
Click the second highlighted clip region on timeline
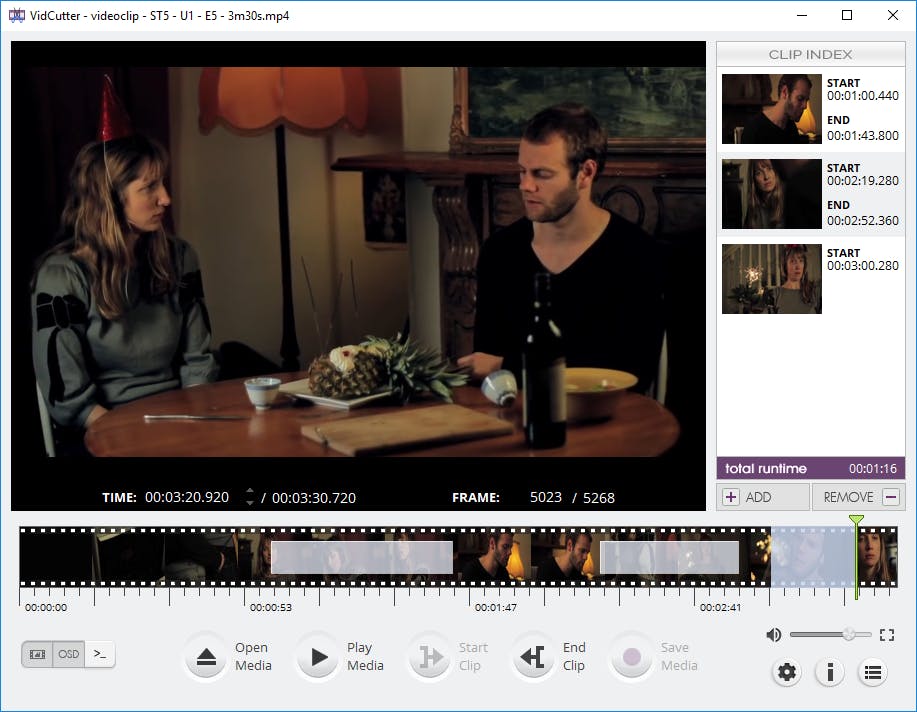pos(670,558)
